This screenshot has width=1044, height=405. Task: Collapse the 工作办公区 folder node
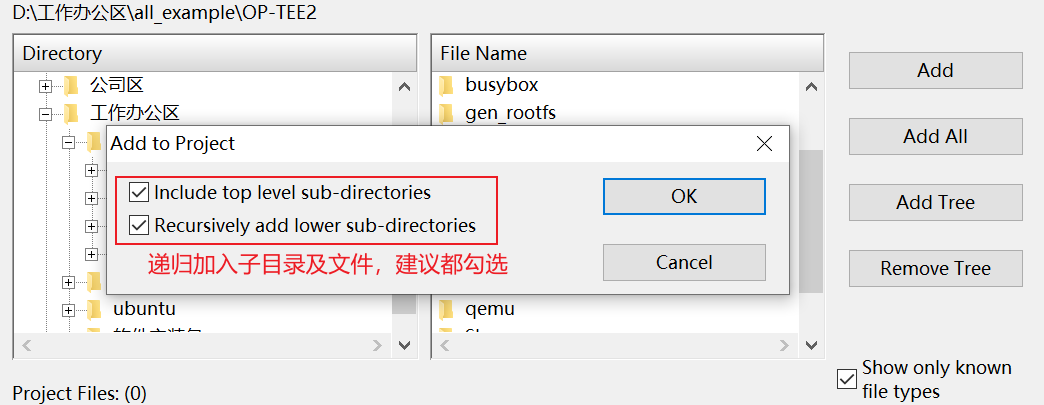[45, 114]
